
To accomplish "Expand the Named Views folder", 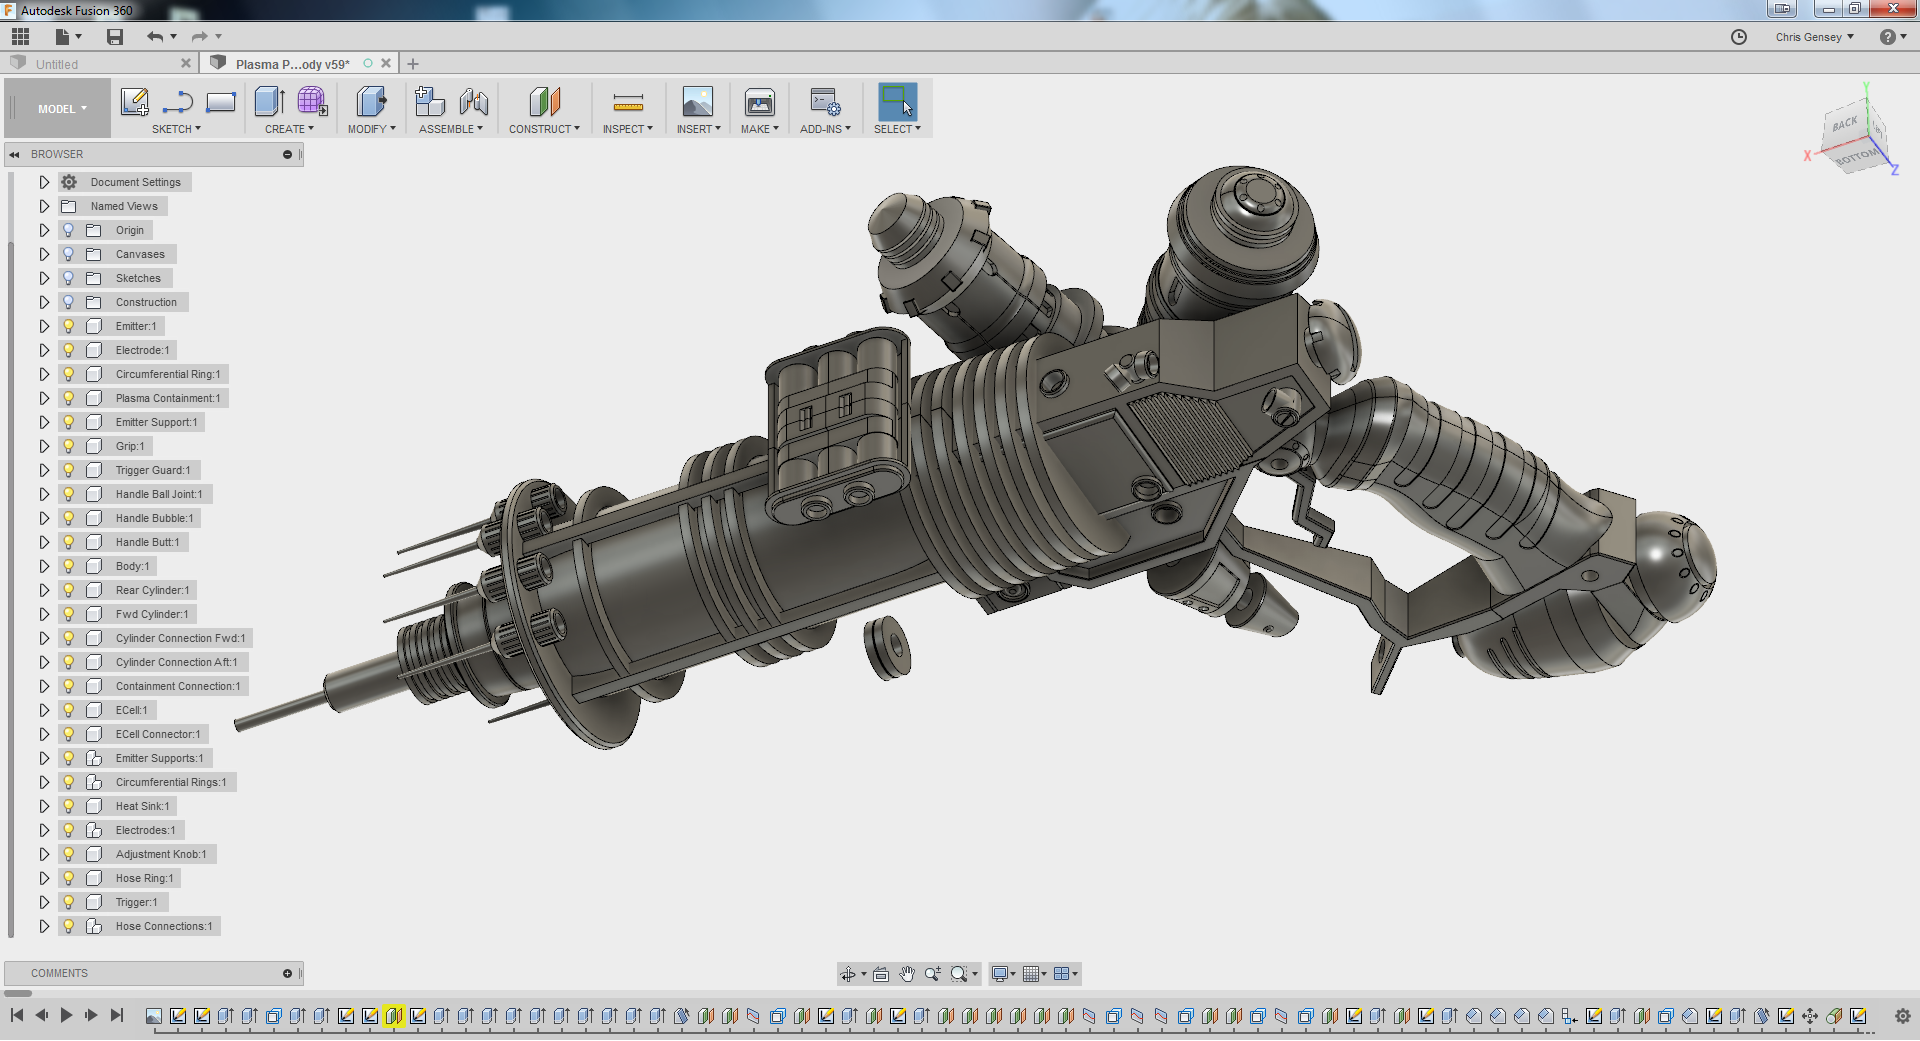I will pos(44,206).
